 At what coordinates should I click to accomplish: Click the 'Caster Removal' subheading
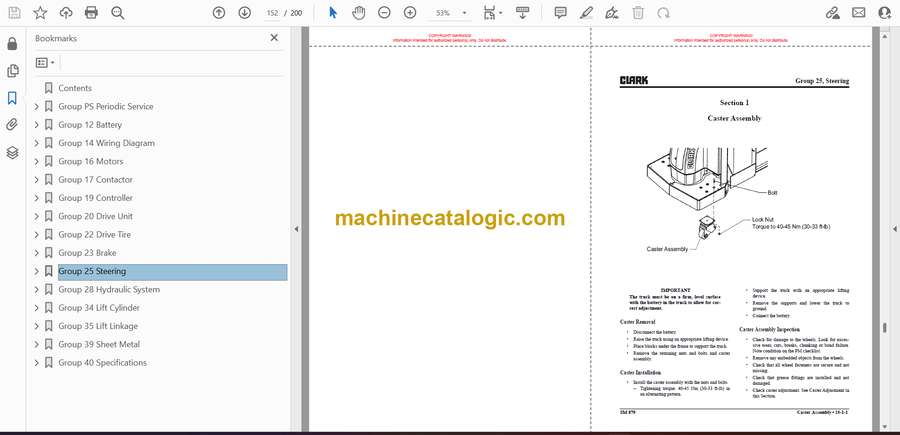[638, 323]
